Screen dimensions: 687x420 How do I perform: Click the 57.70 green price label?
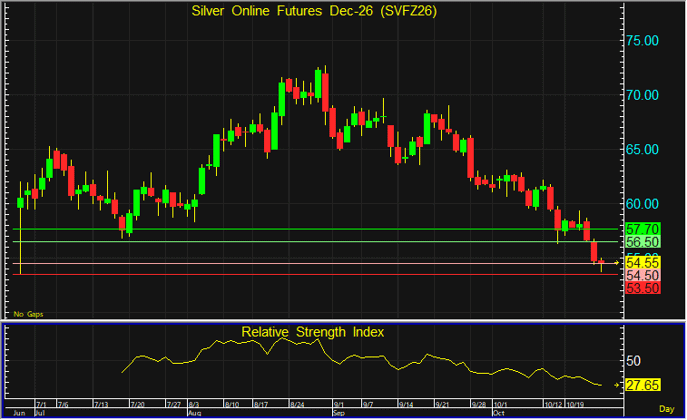pyautogui.click(x=642, y=229)
